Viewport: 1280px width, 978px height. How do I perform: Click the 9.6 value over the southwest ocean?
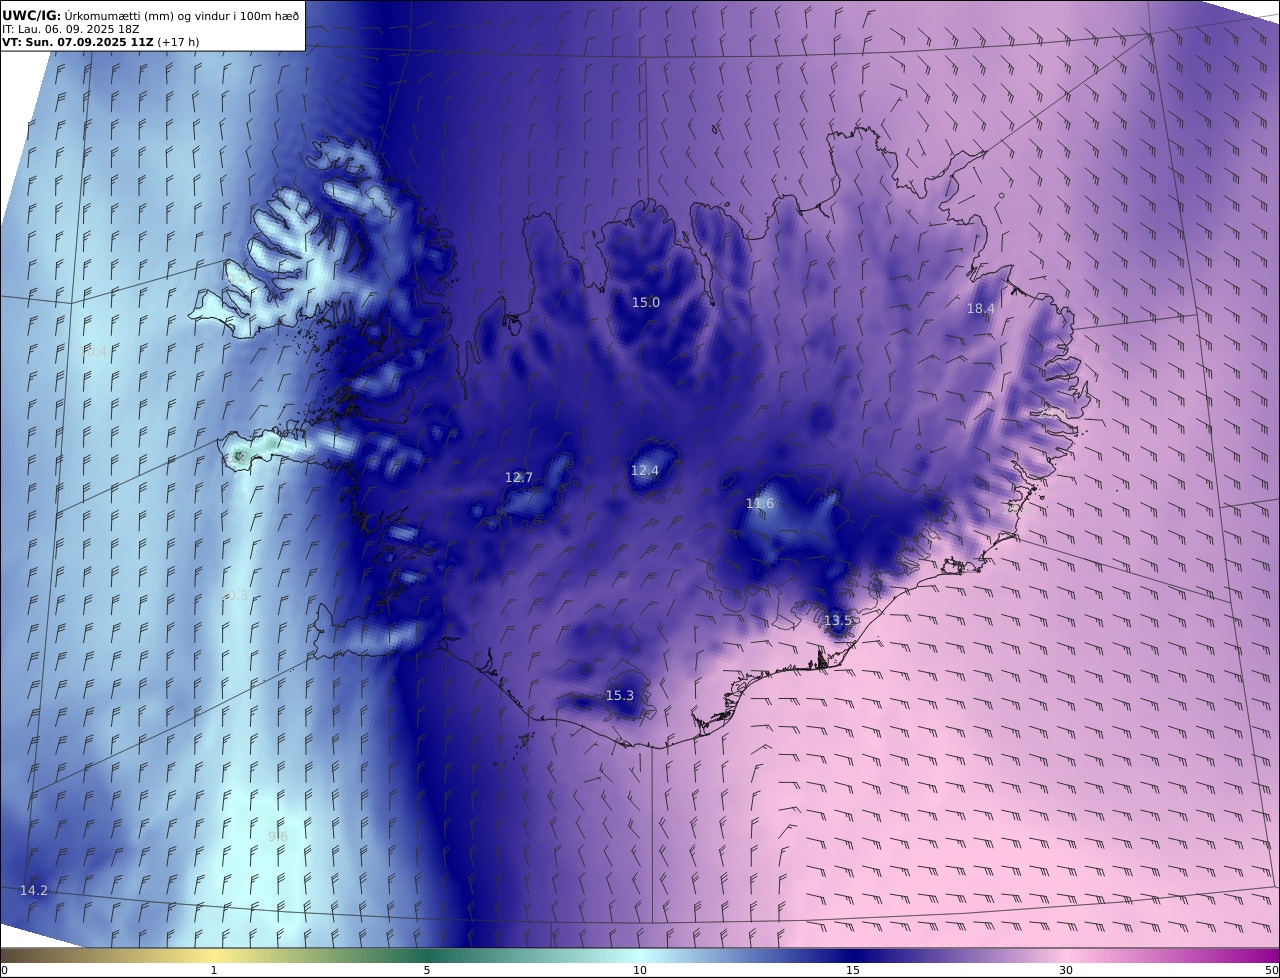tap(278, 836)
